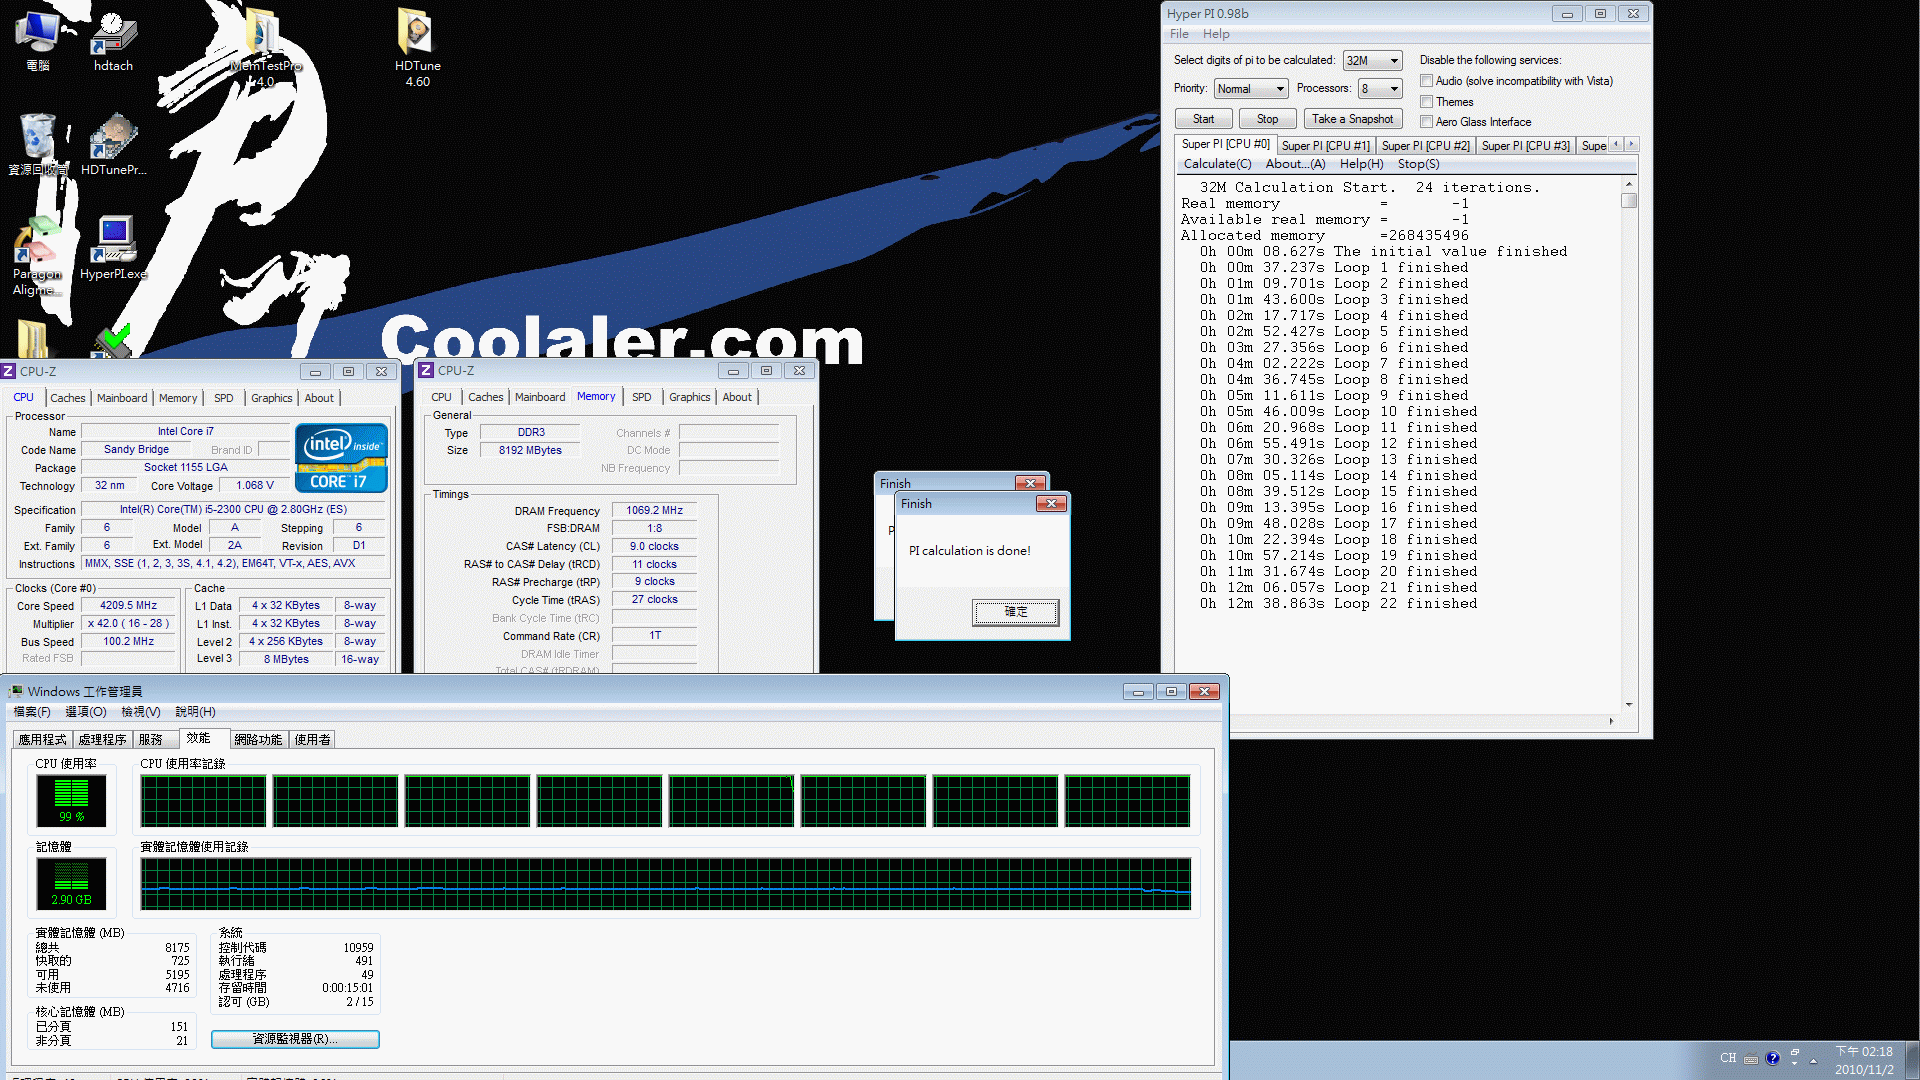1920x1080 pixels.
Task: Show hidden tray icons with the up arrow
Action: (1813, 1061)
